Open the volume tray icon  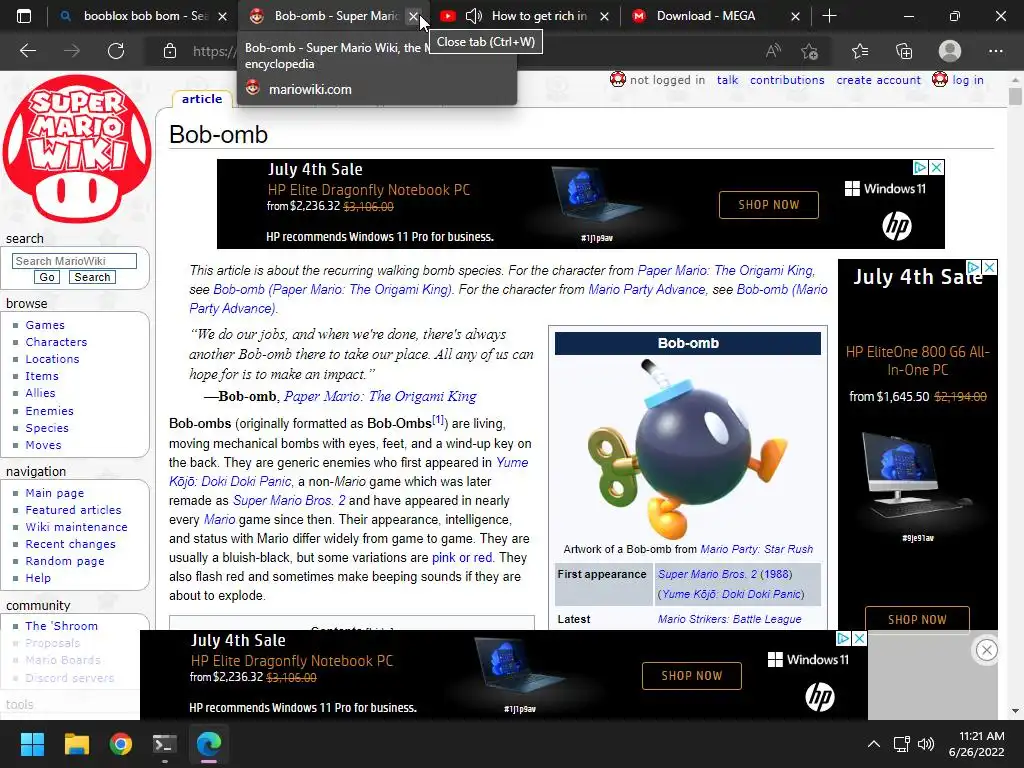(x=926, y=744)
